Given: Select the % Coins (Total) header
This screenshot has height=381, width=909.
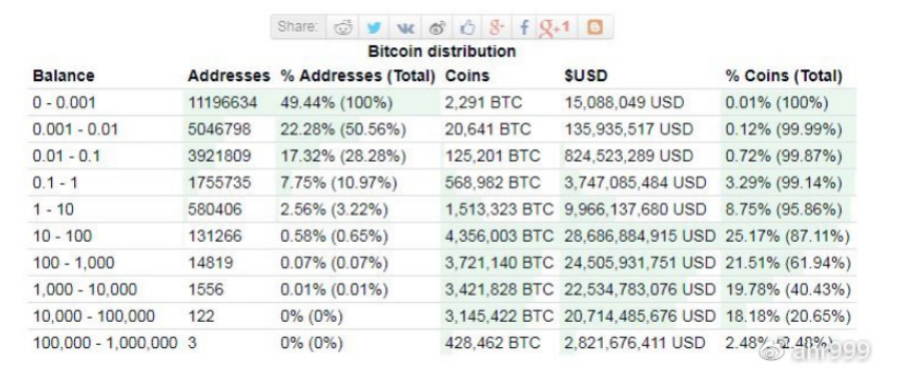Looking at the screenshot, I should (784, 76).
